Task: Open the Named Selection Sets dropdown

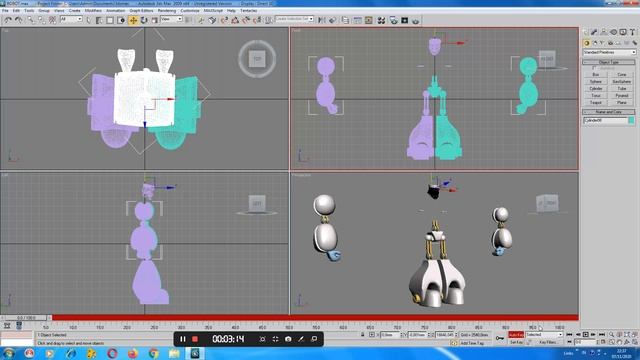Action: [x=294, y=19]
